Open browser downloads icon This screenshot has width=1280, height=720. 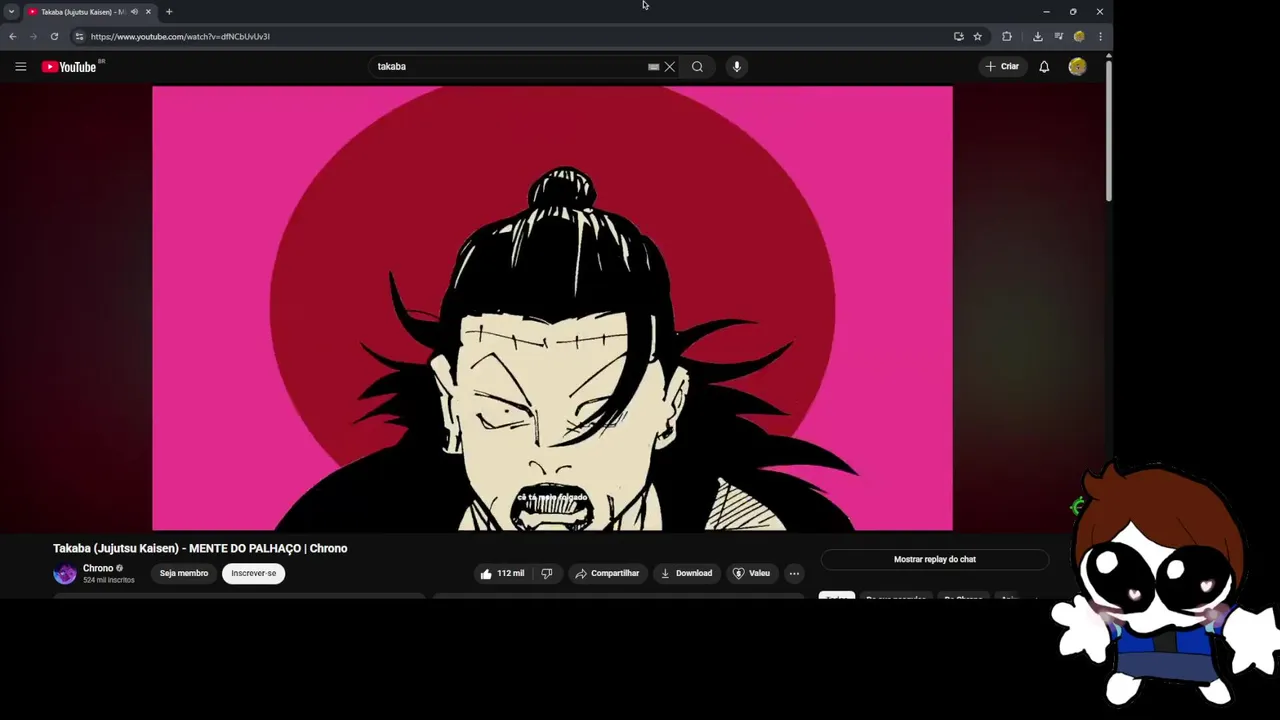(1037, 37)
